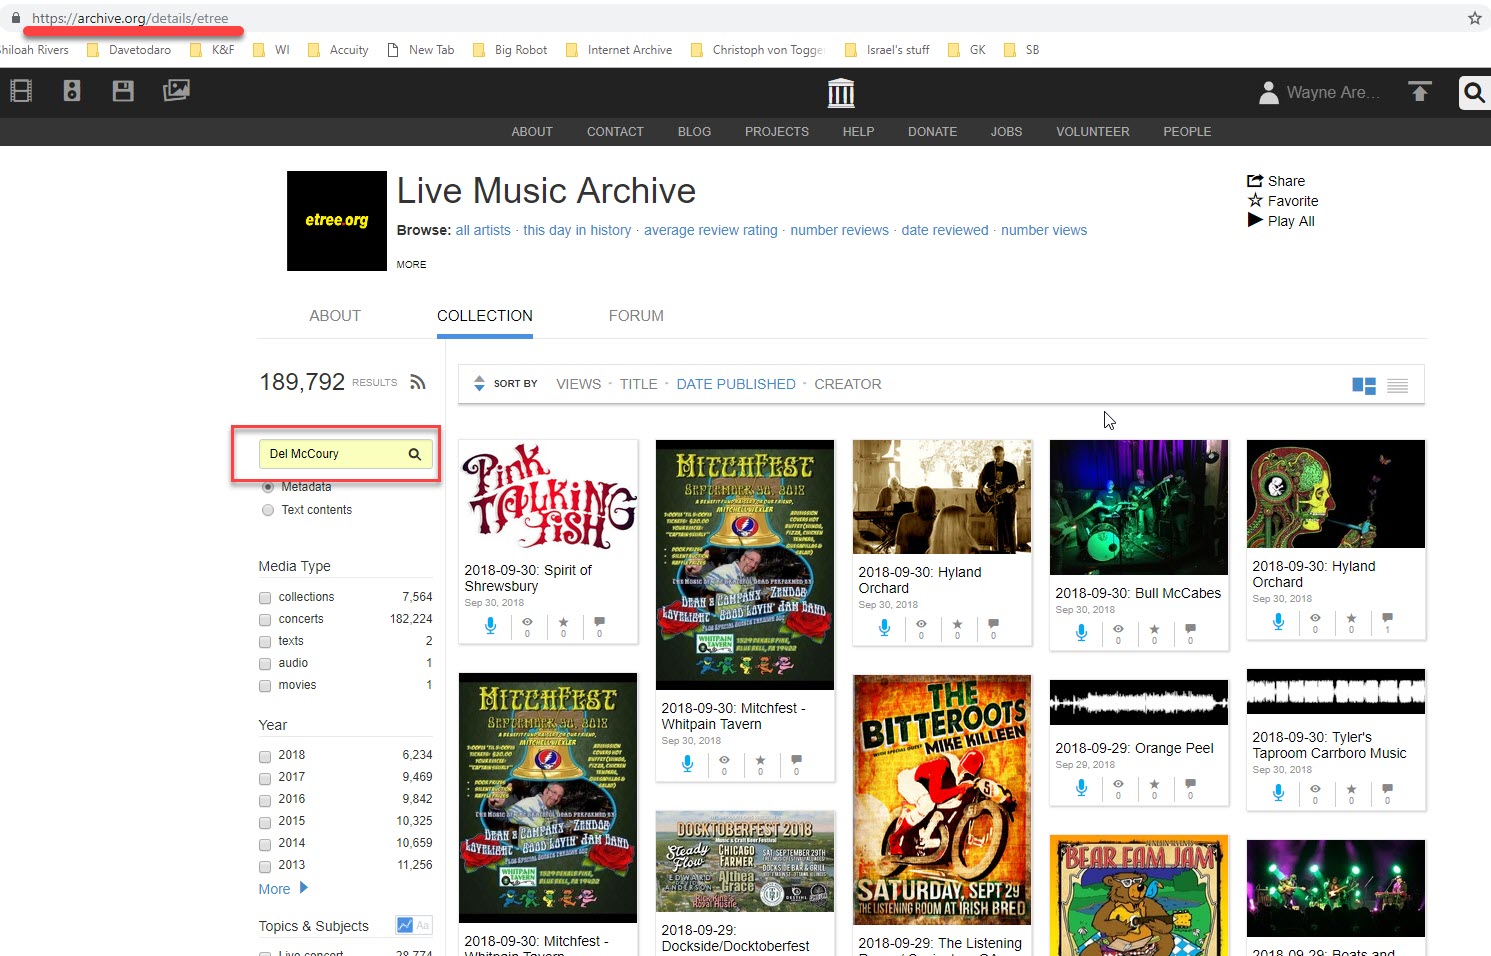The image size is (1491, 956).
Task: Toggle sort direction arrows by SORT BY
Action: [x=479, y=384]
